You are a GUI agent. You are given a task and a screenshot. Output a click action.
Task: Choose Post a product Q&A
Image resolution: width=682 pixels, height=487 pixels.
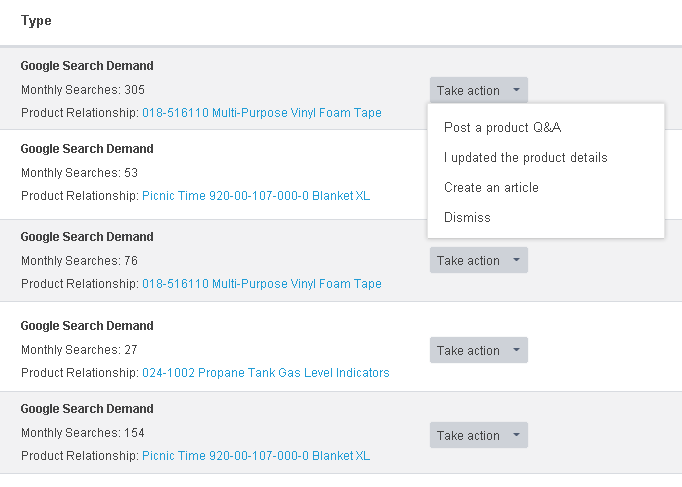502,127
